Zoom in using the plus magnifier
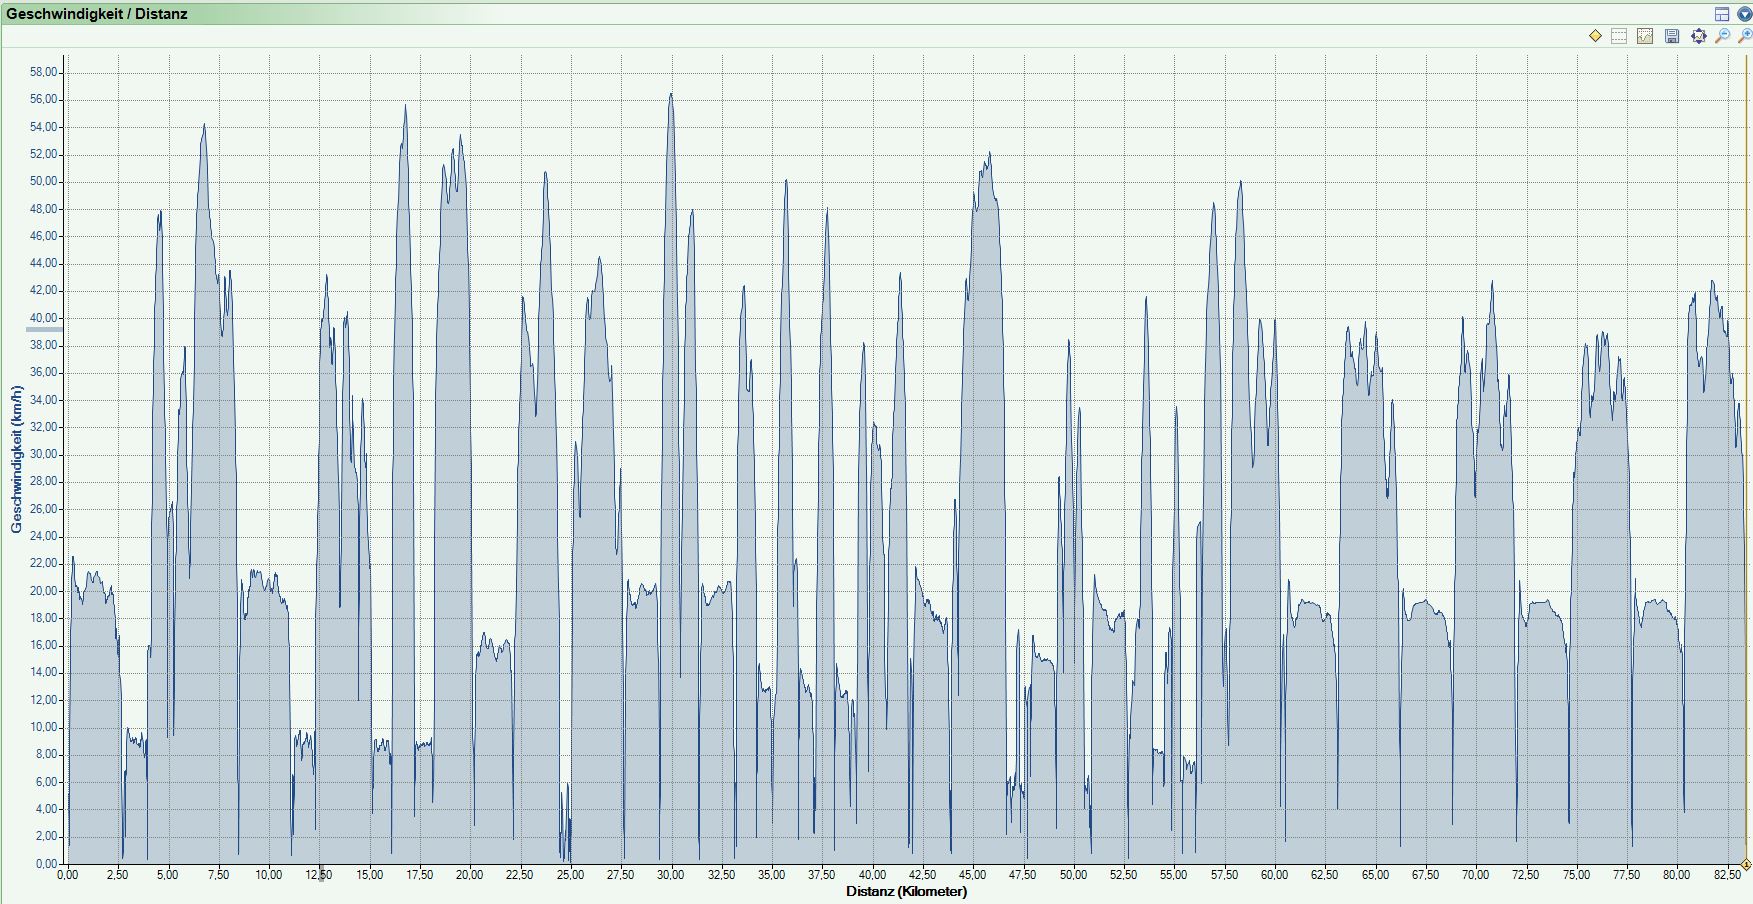Viewport: 1753px width, 904px height. pos(1744,36)
